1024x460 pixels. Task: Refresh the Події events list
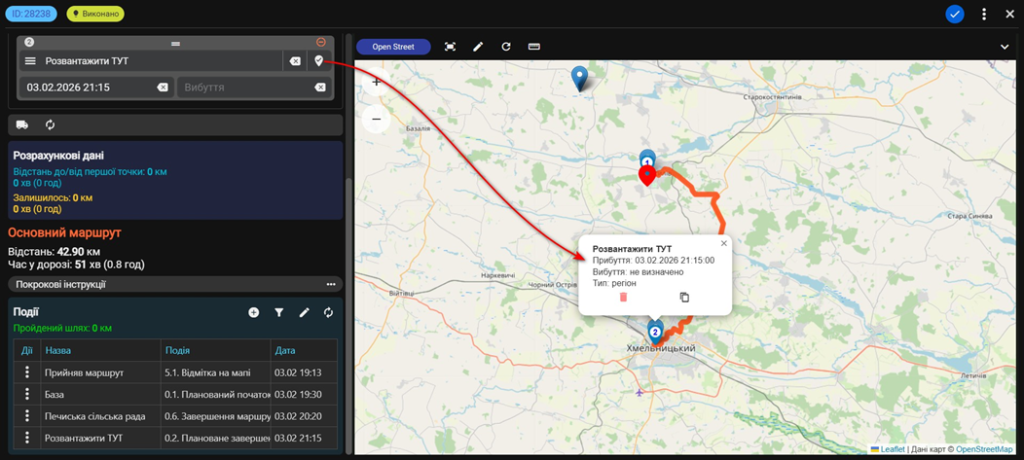(328, 313)
